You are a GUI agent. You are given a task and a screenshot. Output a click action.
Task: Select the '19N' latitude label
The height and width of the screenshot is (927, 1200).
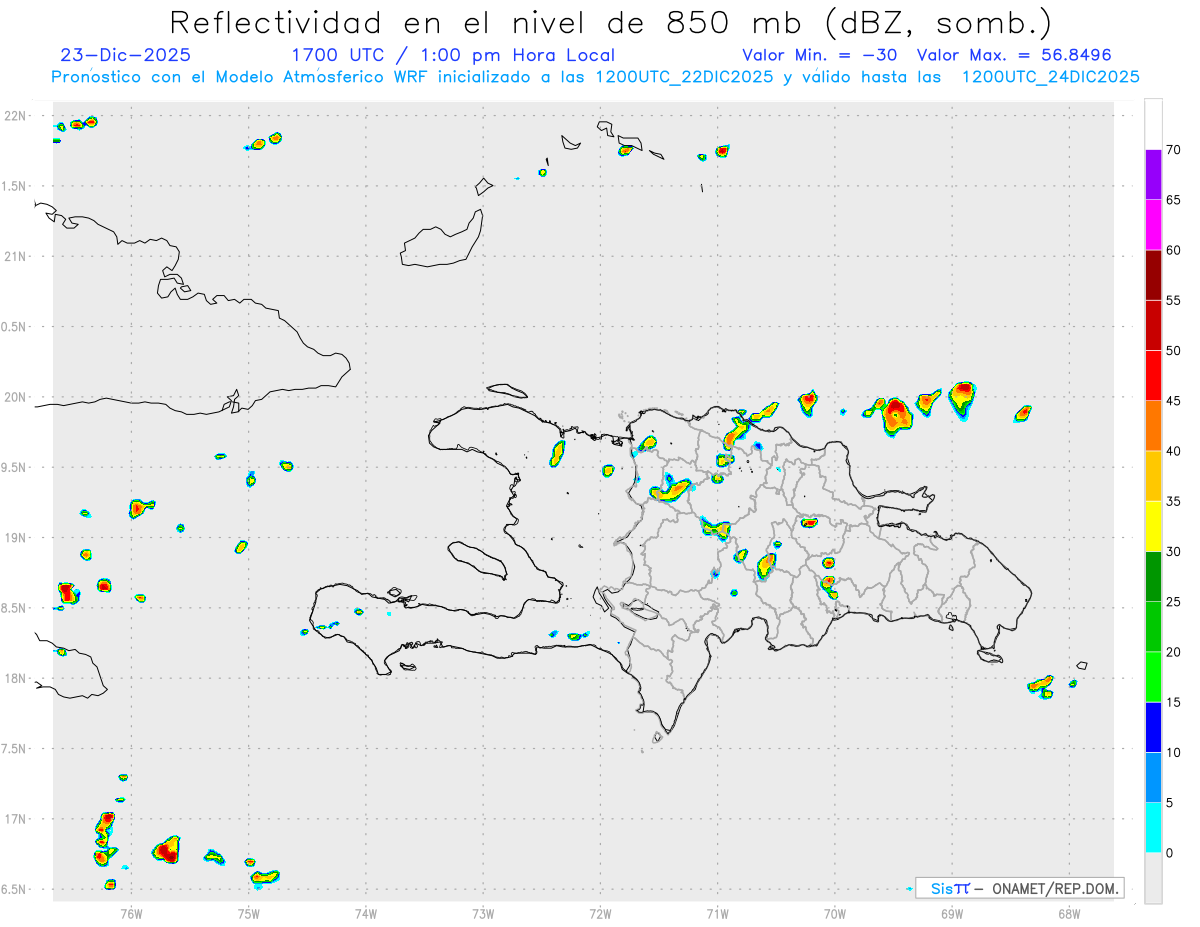point(17,537)
